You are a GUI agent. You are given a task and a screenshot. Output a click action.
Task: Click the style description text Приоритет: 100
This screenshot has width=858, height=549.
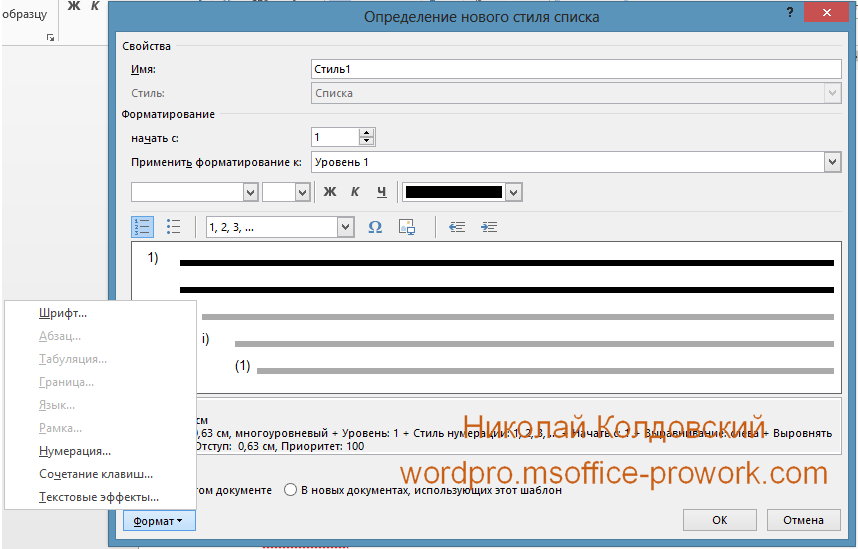click(x=323, y=446)
